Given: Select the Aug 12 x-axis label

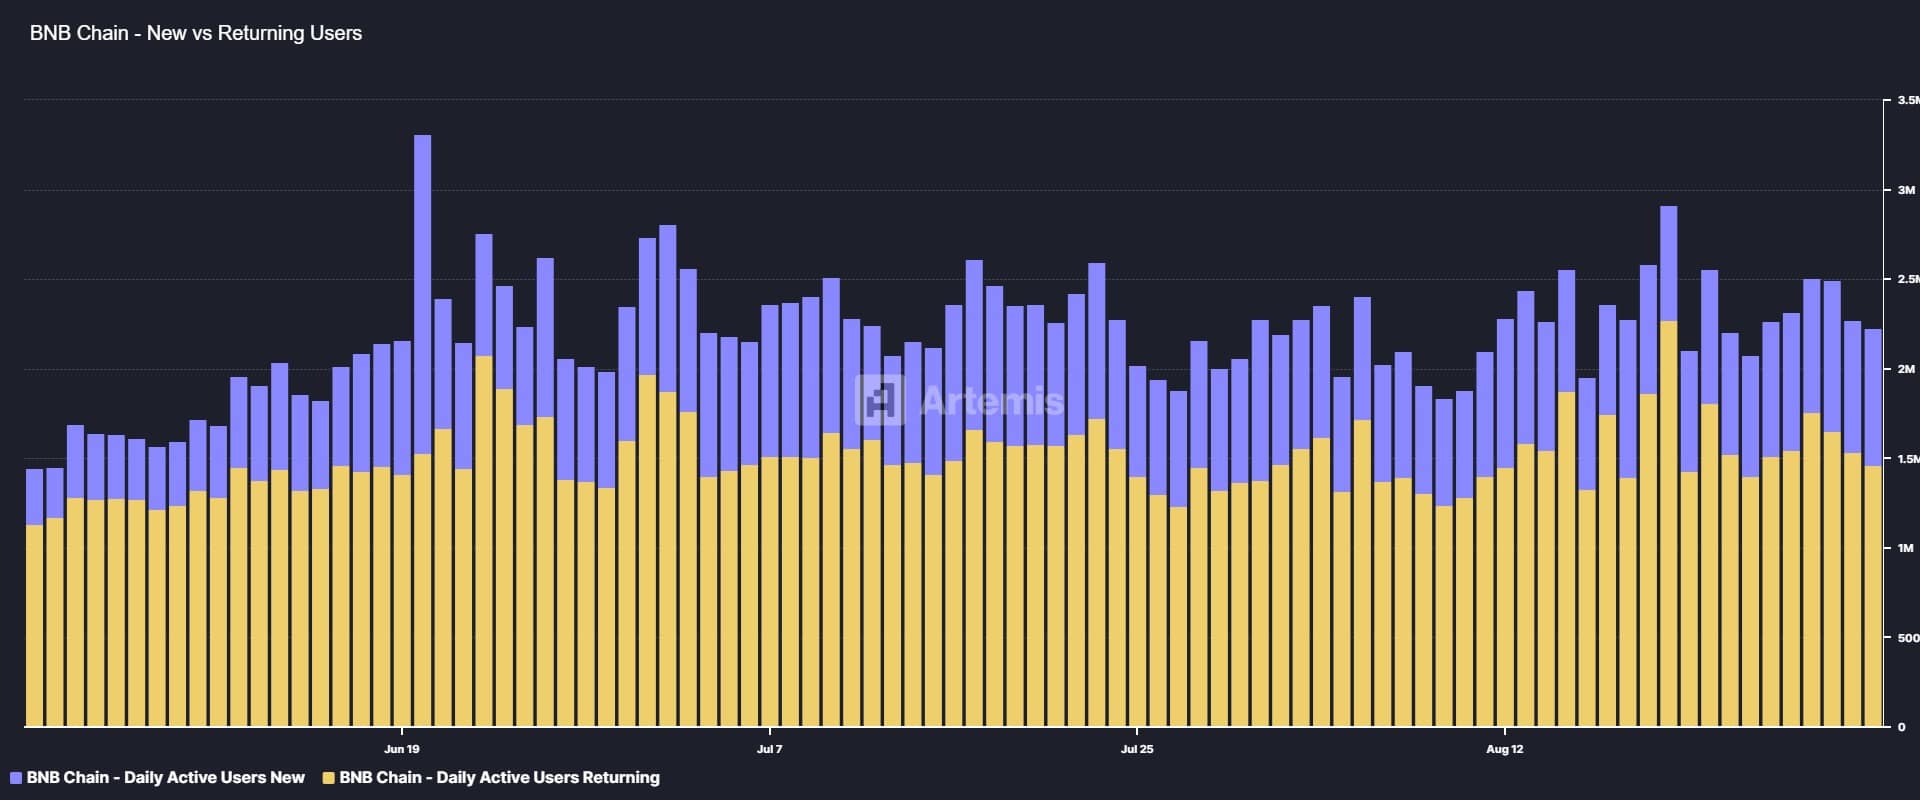Looking at the screenshot, I should (x=1505, y=749).
